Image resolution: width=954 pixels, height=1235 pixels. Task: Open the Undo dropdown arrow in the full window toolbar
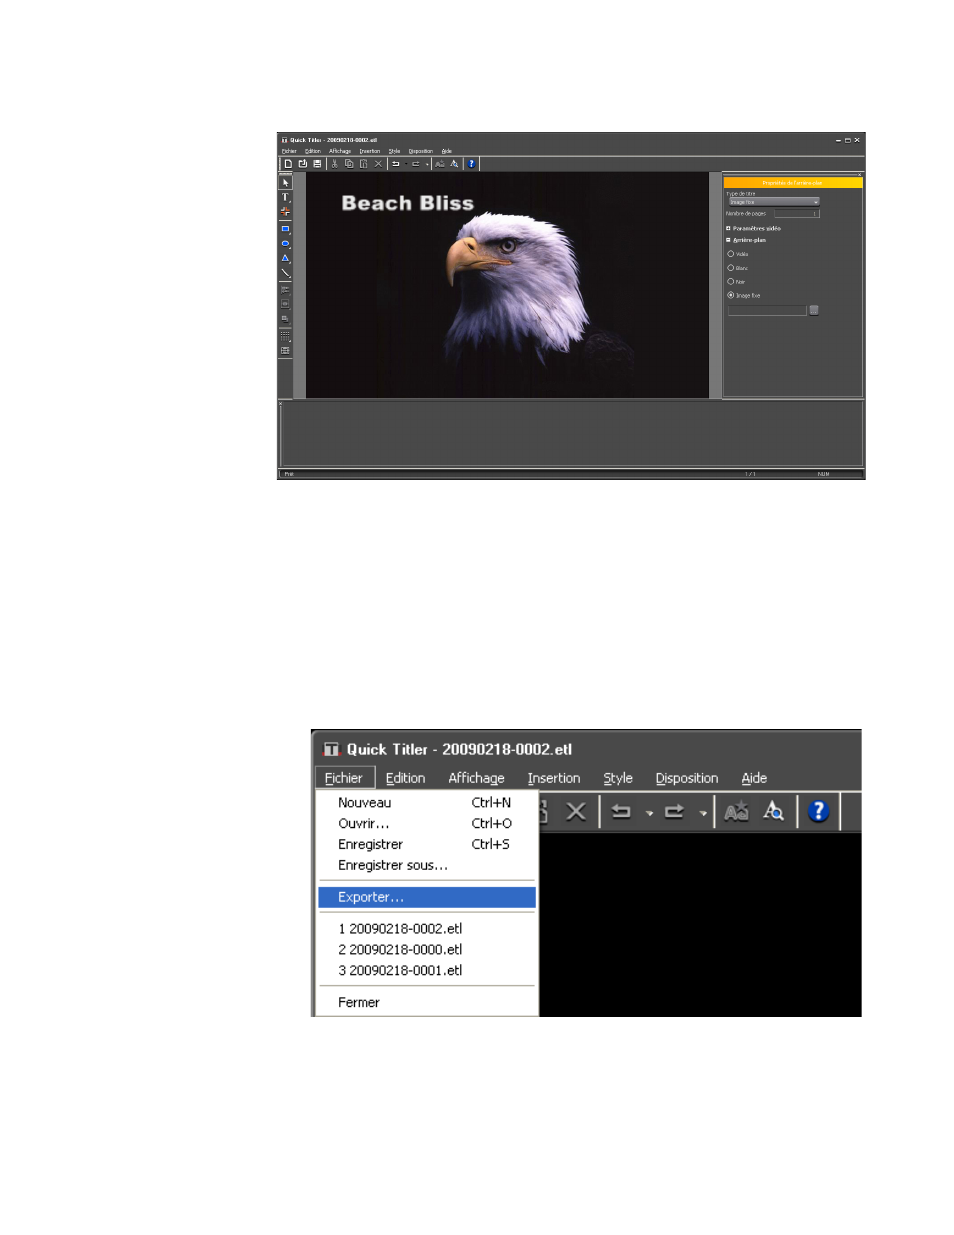pyautogui.click(x=406, y=163)
